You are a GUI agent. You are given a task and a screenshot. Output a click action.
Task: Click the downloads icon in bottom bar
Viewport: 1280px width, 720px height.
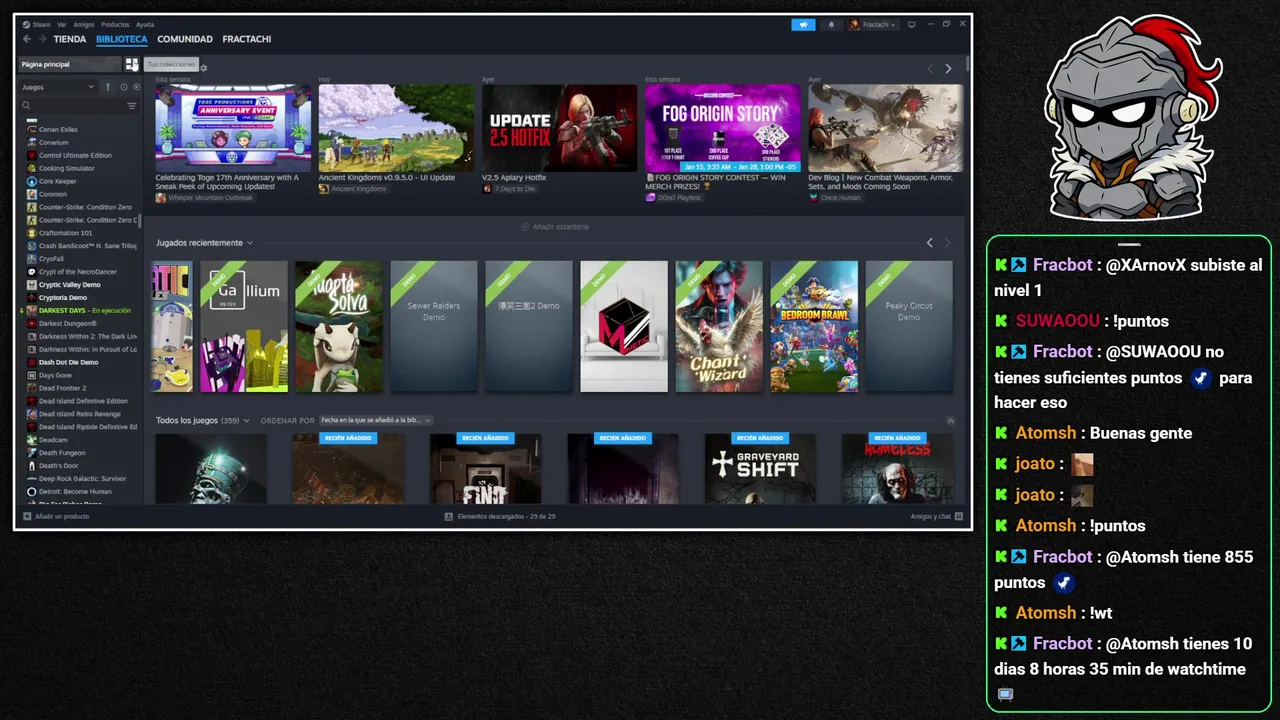[449, 516]
